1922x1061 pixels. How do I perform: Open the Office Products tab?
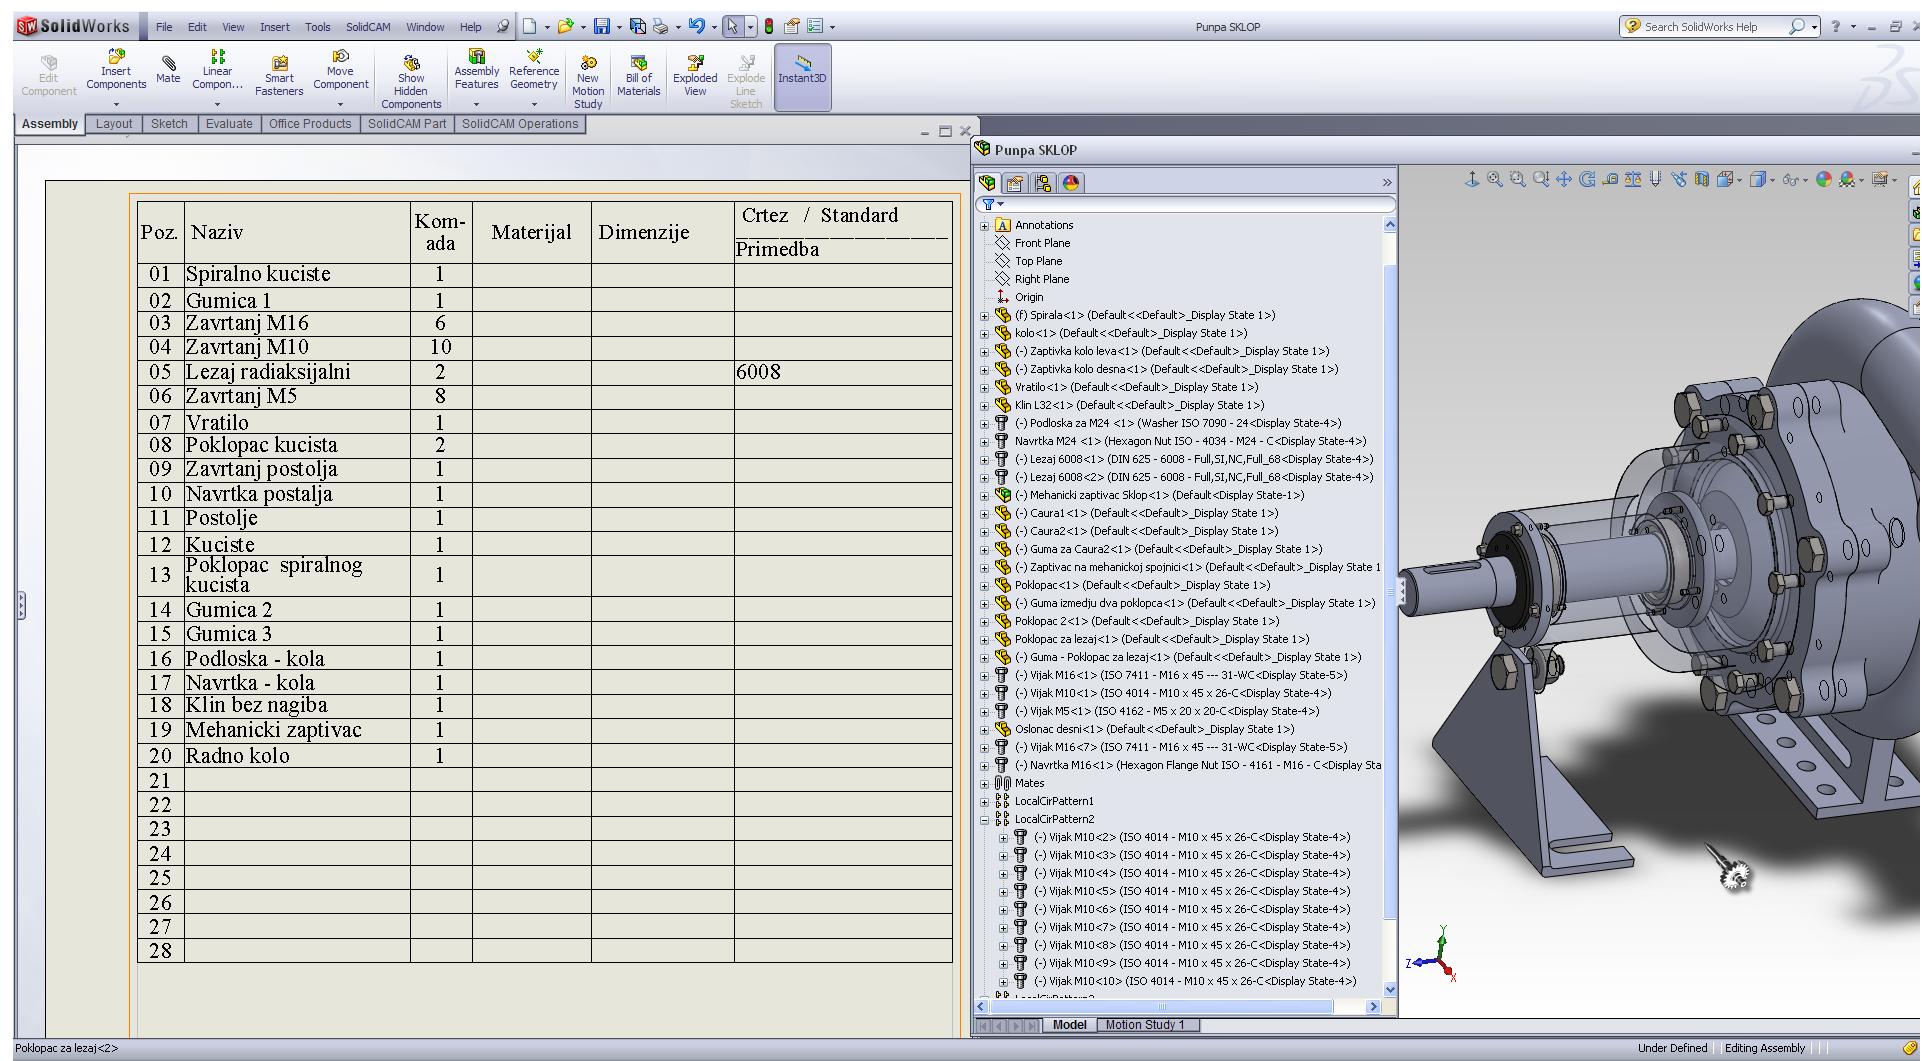click(x=310, y=124)
